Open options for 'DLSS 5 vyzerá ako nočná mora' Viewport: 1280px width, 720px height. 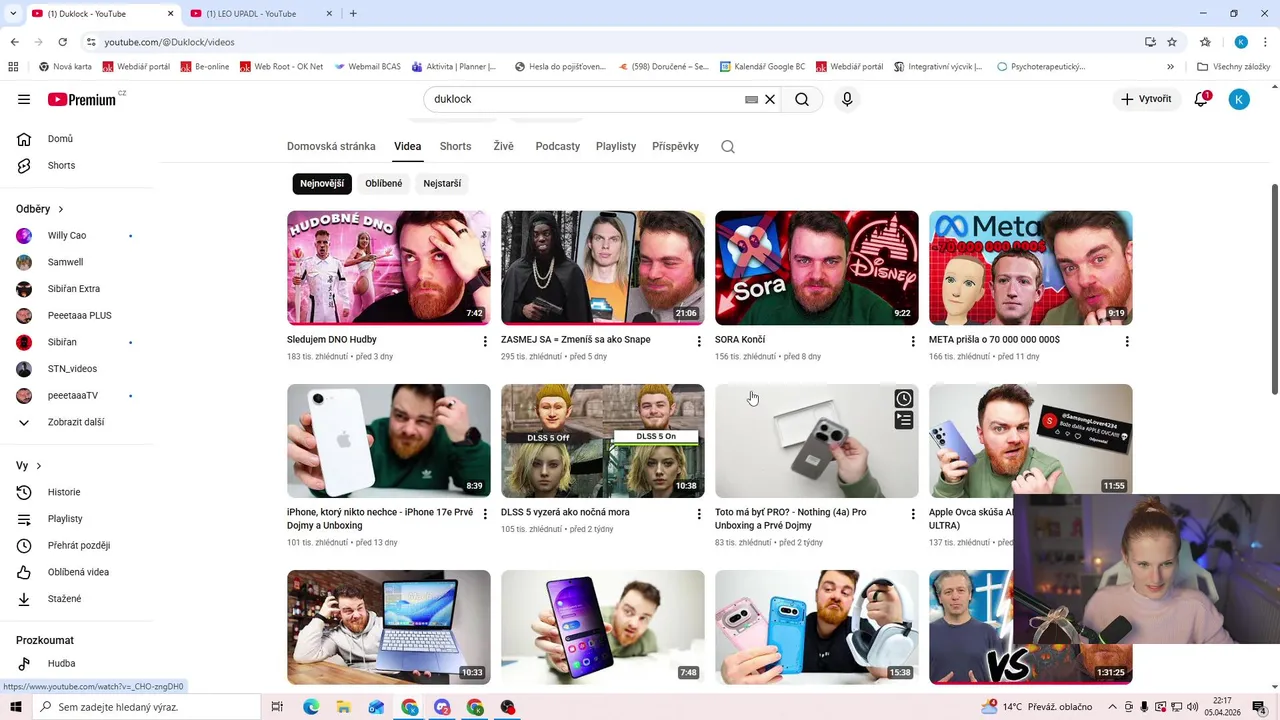(699, 514)
